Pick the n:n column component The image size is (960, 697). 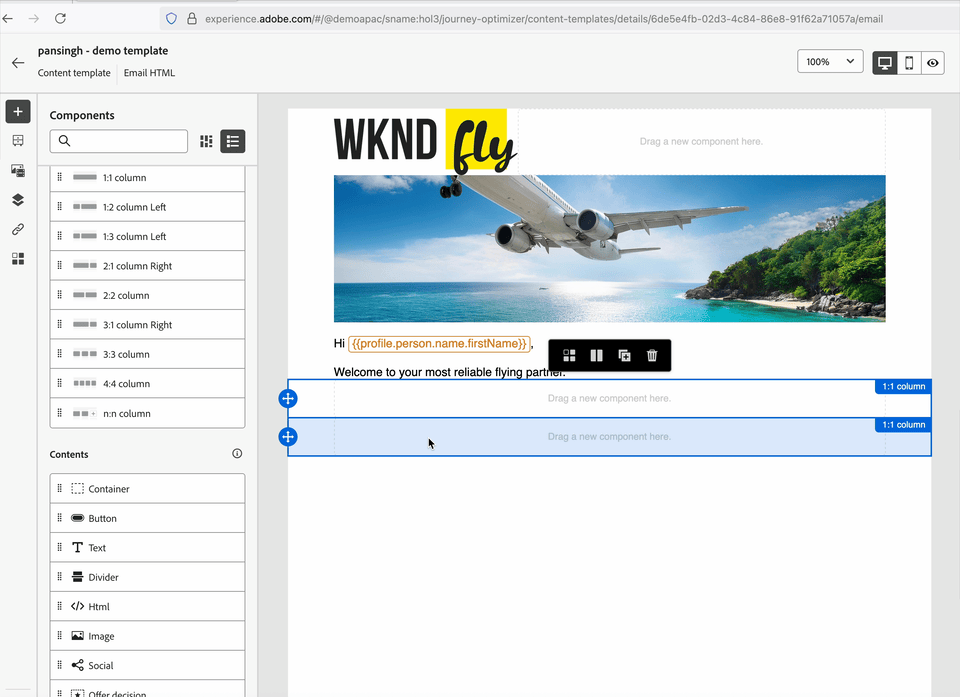pos(148,413)
